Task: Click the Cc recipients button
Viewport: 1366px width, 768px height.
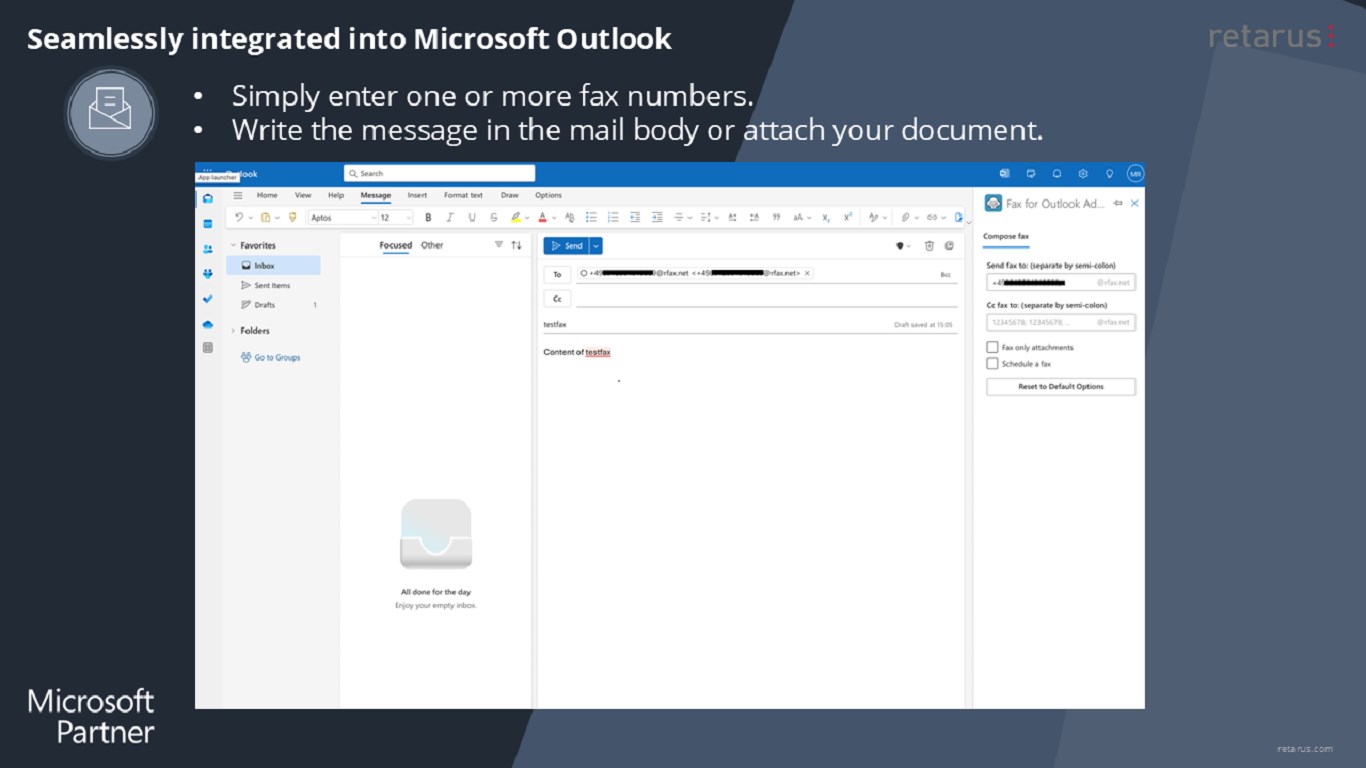Action: [557, 299]
